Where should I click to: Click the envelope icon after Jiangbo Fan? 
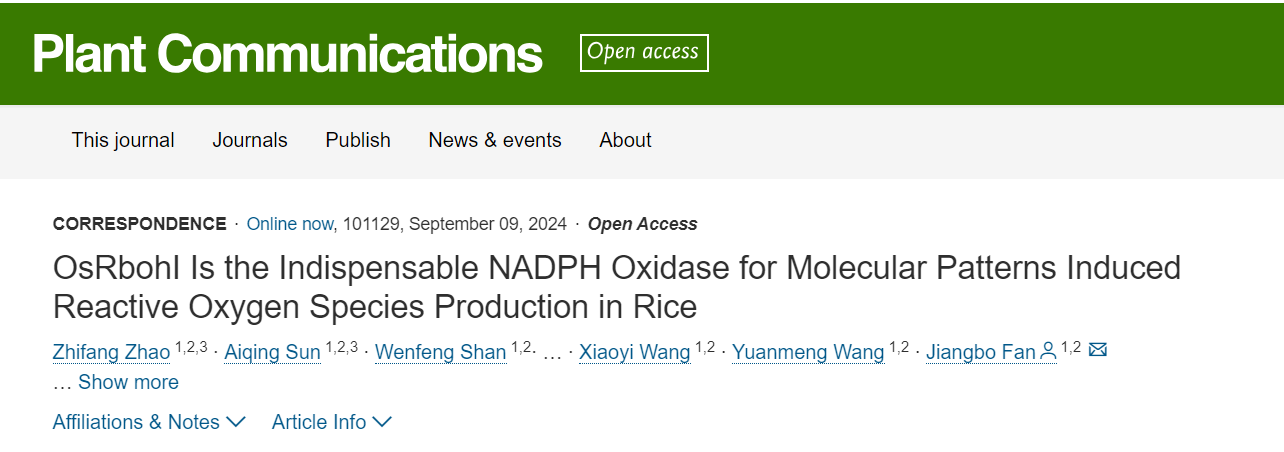1097,351
